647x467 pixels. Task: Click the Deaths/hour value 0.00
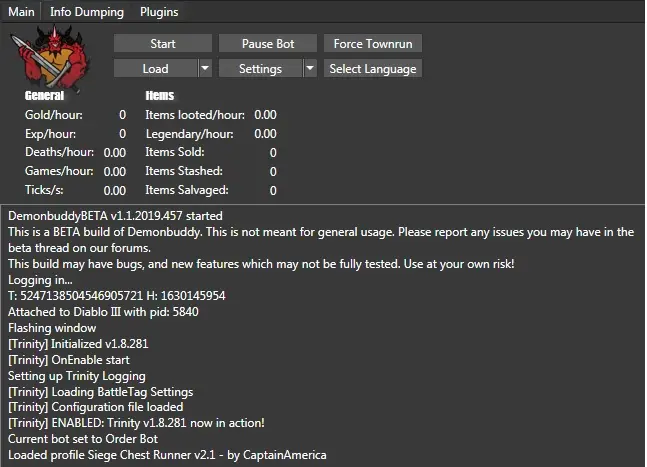point(115,153)
